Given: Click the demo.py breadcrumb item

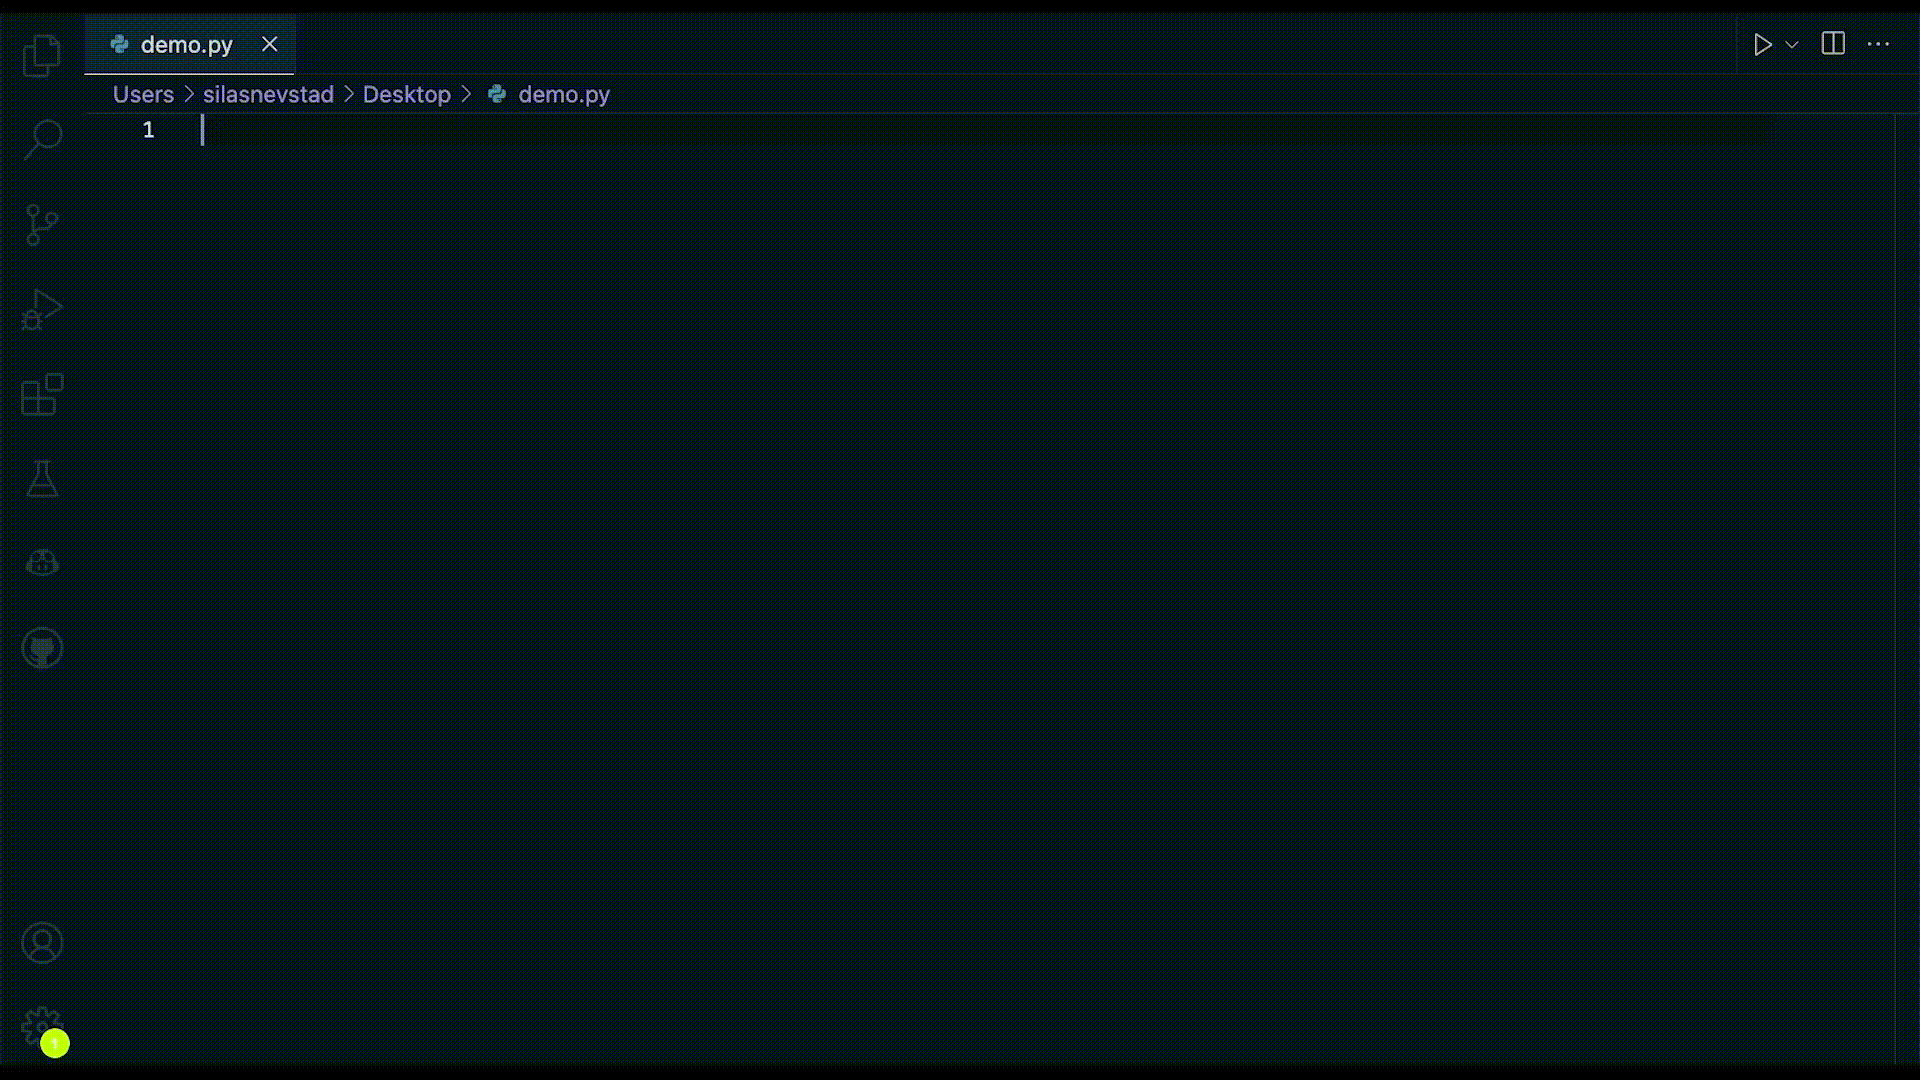Looking at the screenshot, I should (x=563, y=94).
